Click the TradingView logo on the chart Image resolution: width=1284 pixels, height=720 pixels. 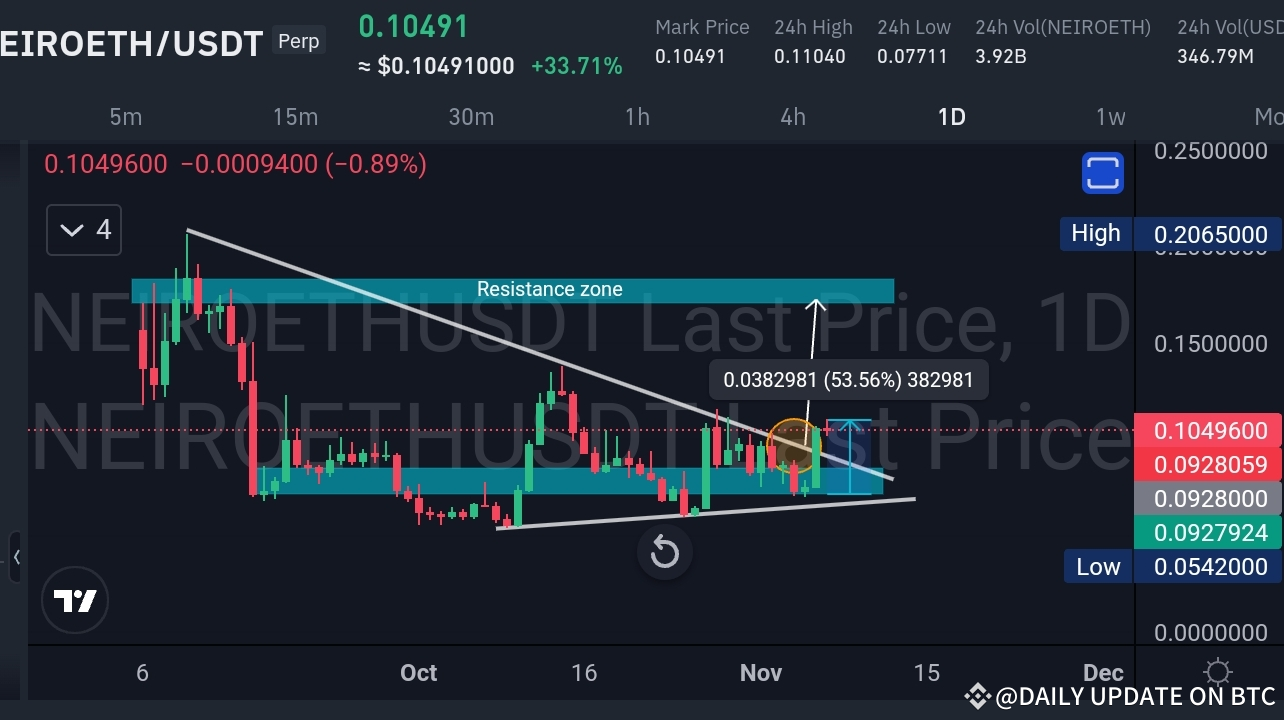75,600
